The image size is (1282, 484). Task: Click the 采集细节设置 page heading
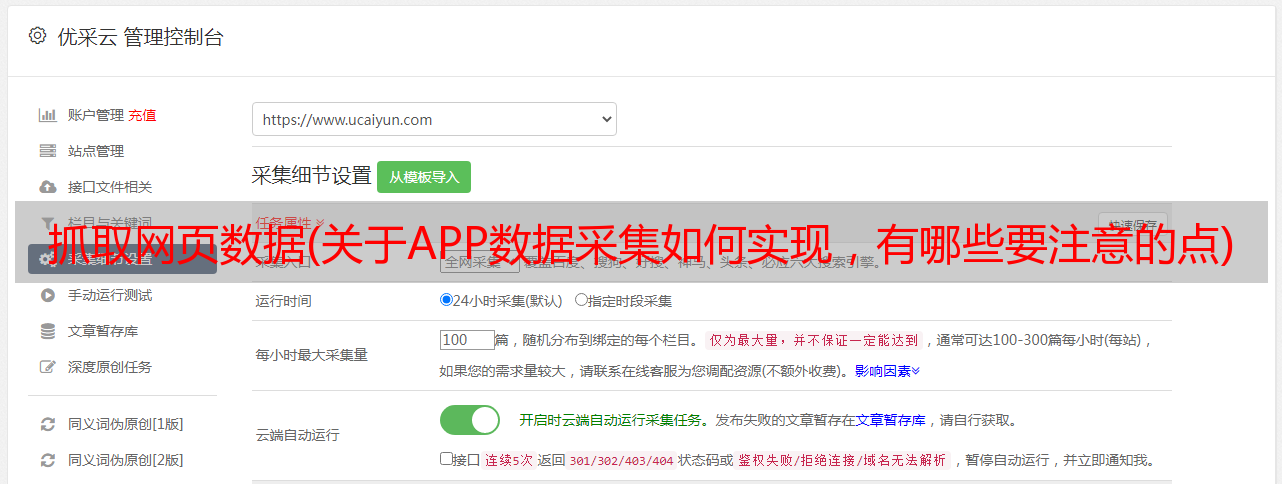(x=312, y=176)
